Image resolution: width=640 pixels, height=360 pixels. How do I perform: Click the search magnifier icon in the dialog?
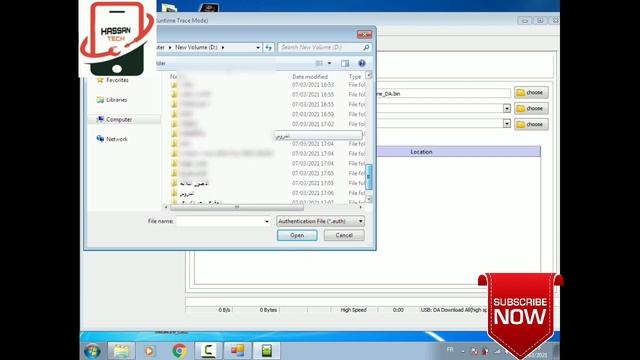[366, 48]
